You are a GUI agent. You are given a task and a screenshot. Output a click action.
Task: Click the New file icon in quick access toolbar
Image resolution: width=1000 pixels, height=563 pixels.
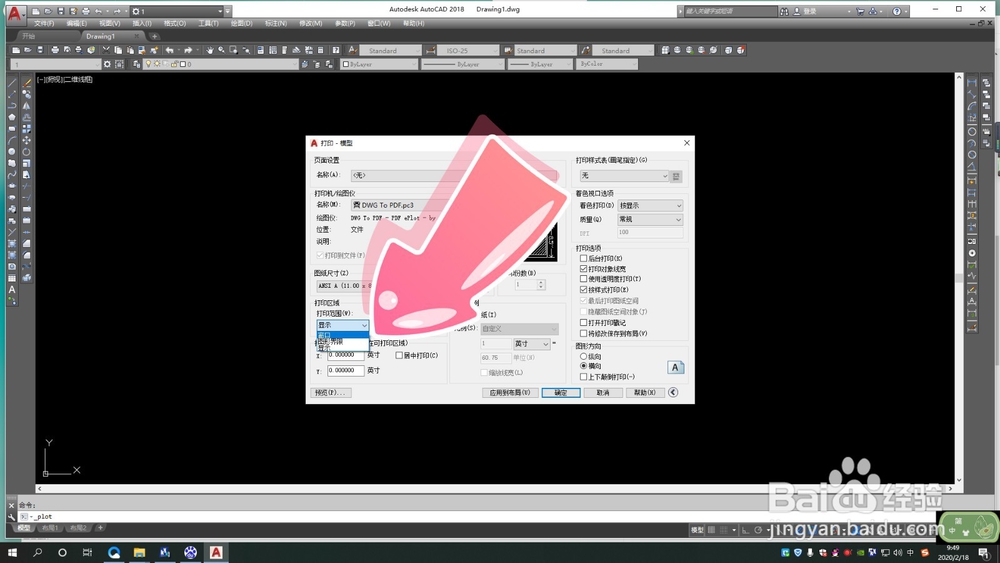point(36,11)
